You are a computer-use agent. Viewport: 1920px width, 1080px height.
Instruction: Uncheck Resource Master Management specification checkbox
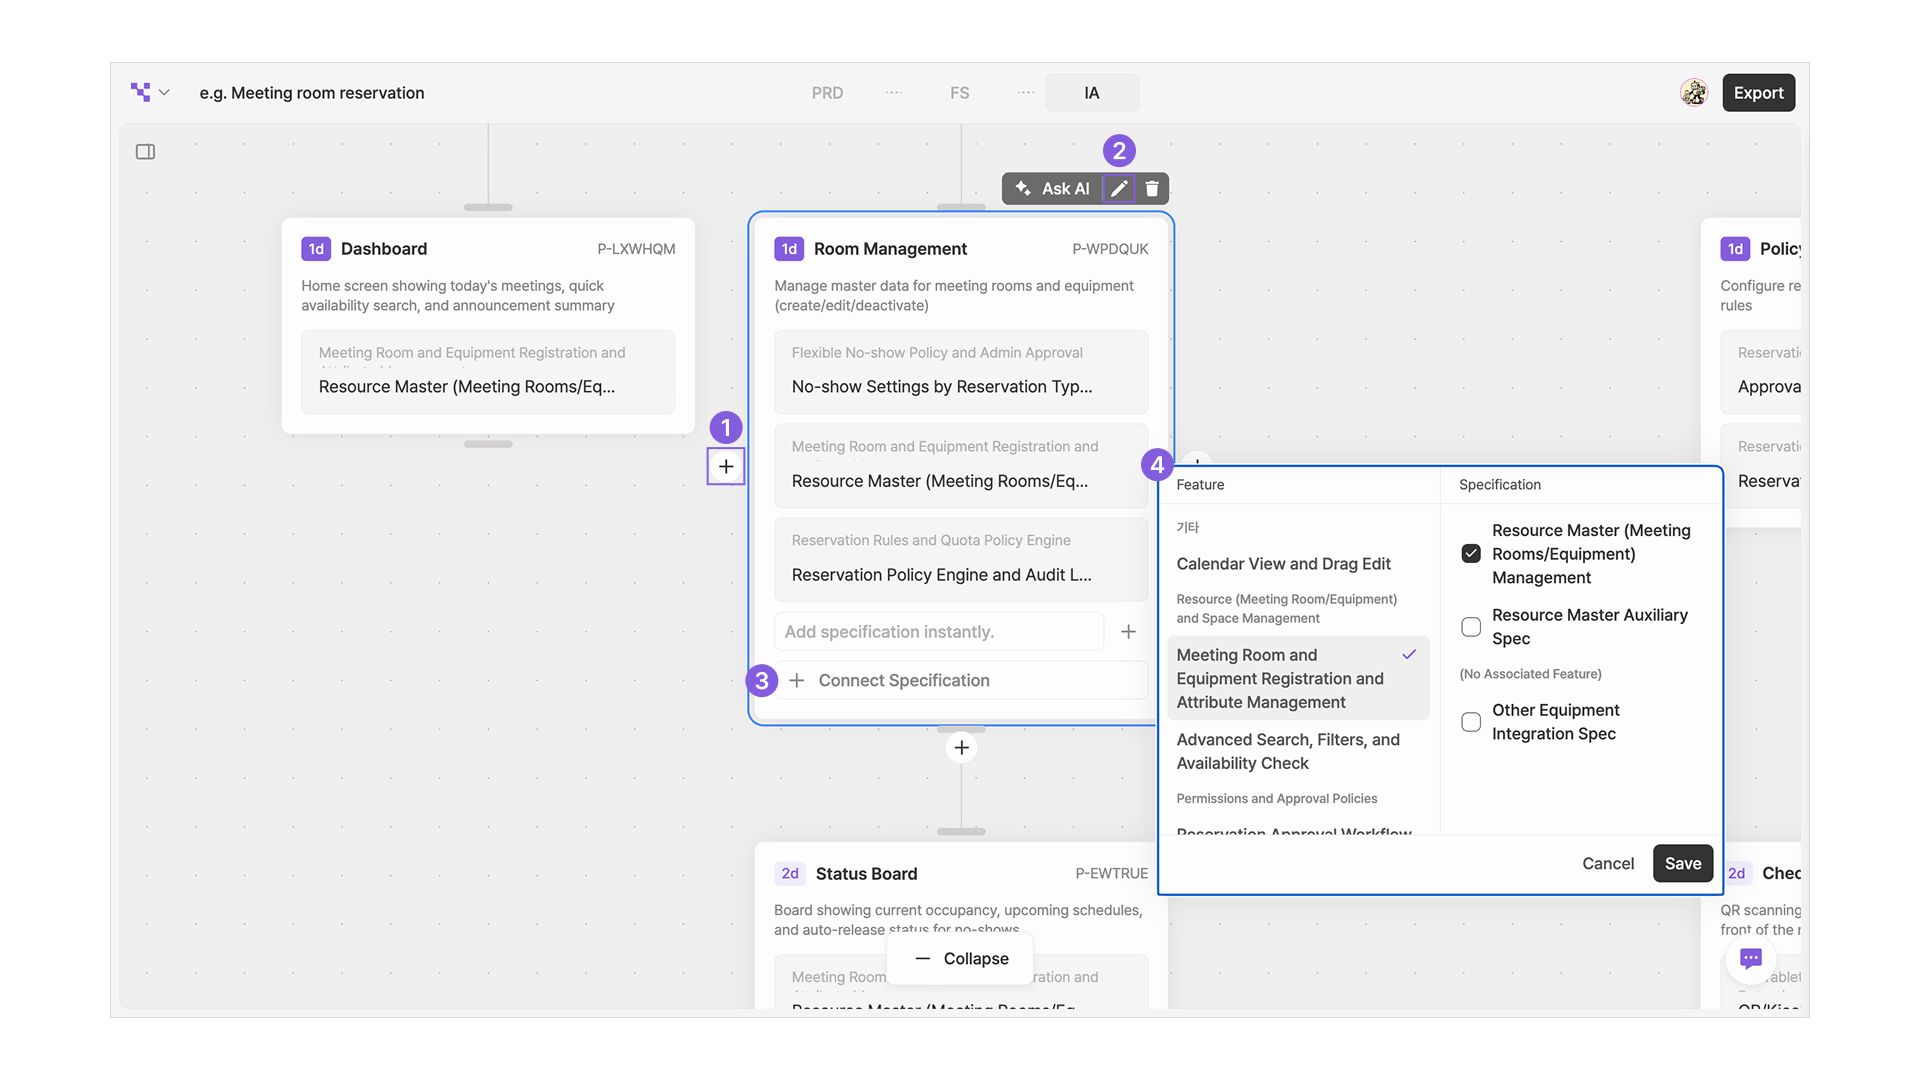1471,554
